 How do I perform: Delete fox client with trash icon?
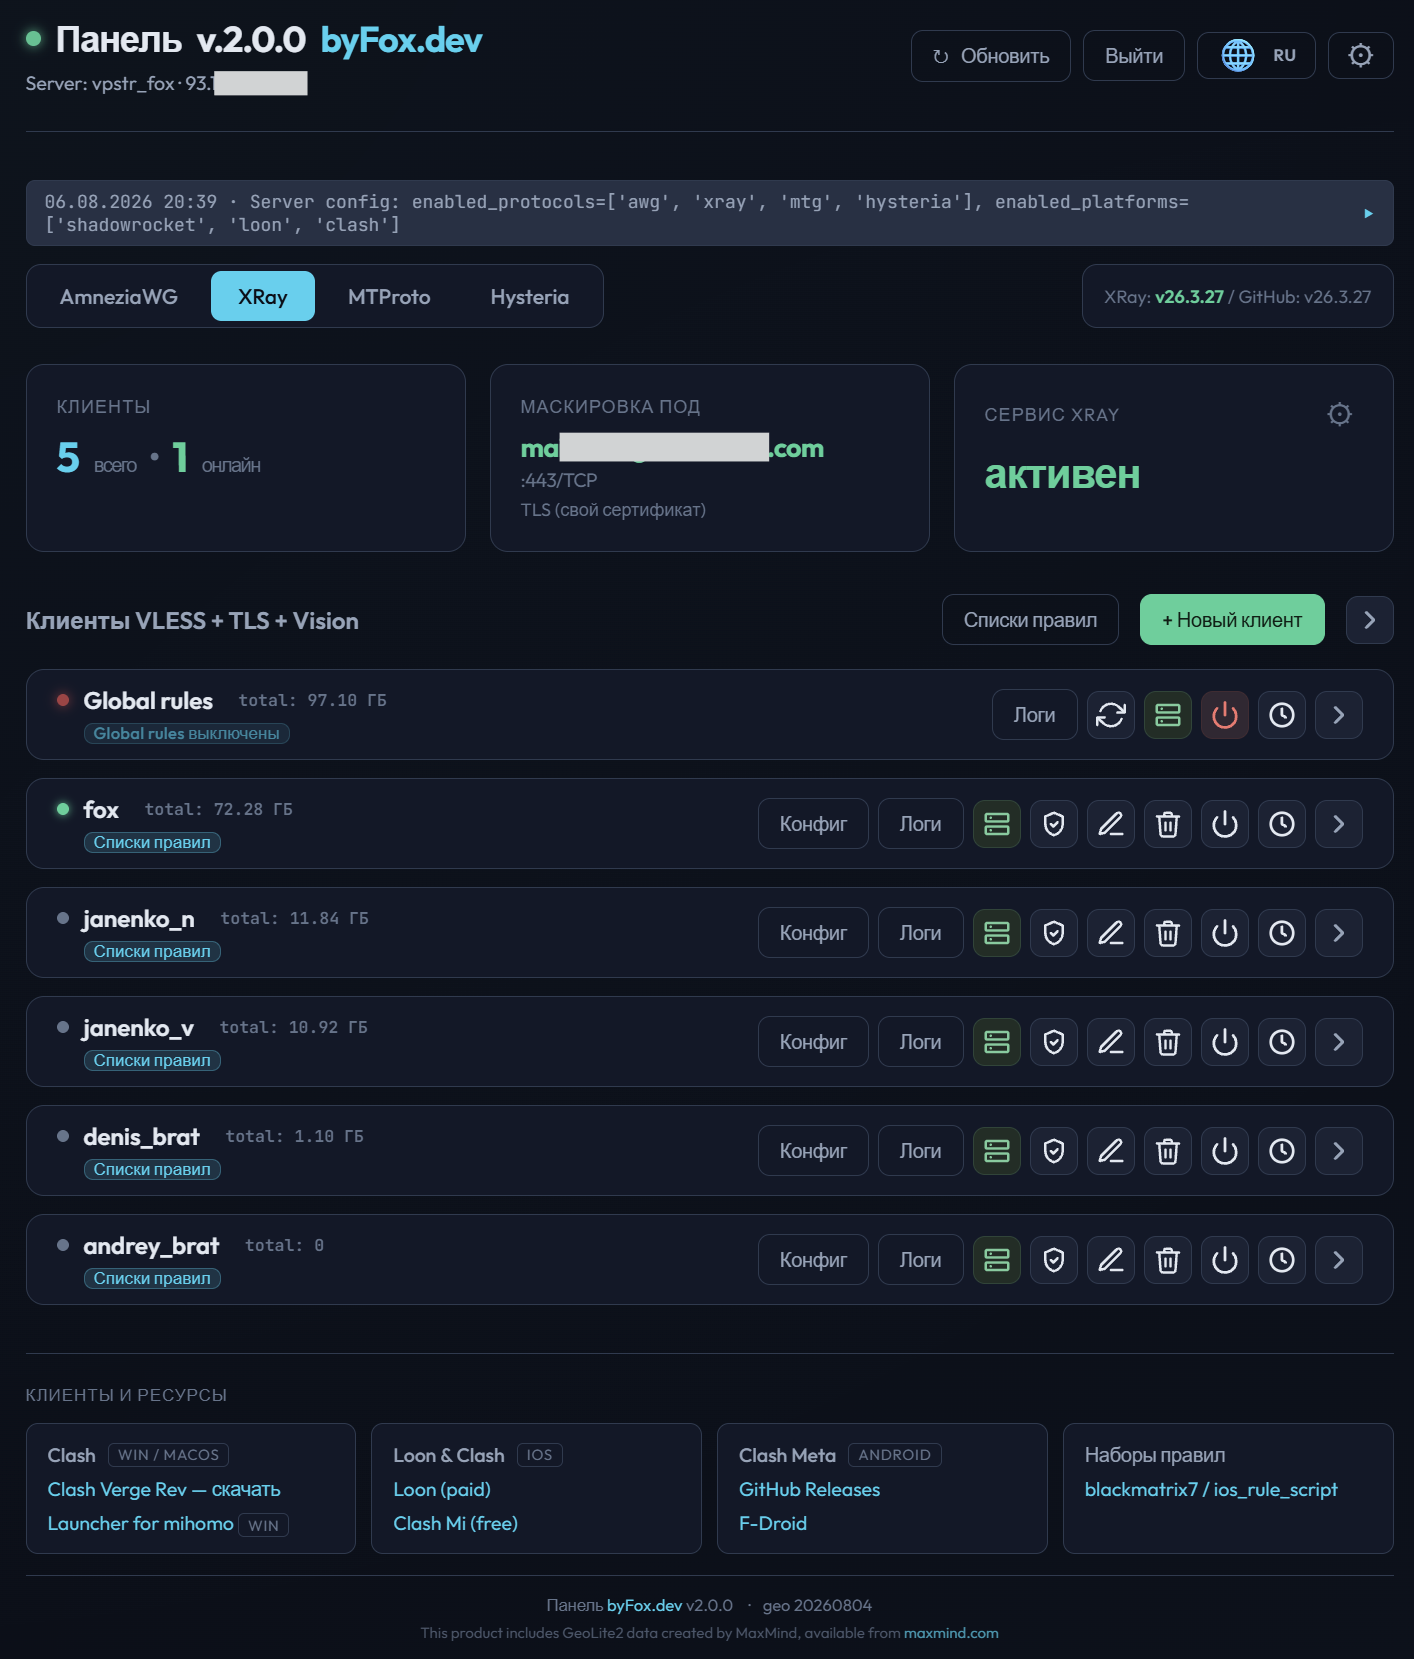(1168, 824)
